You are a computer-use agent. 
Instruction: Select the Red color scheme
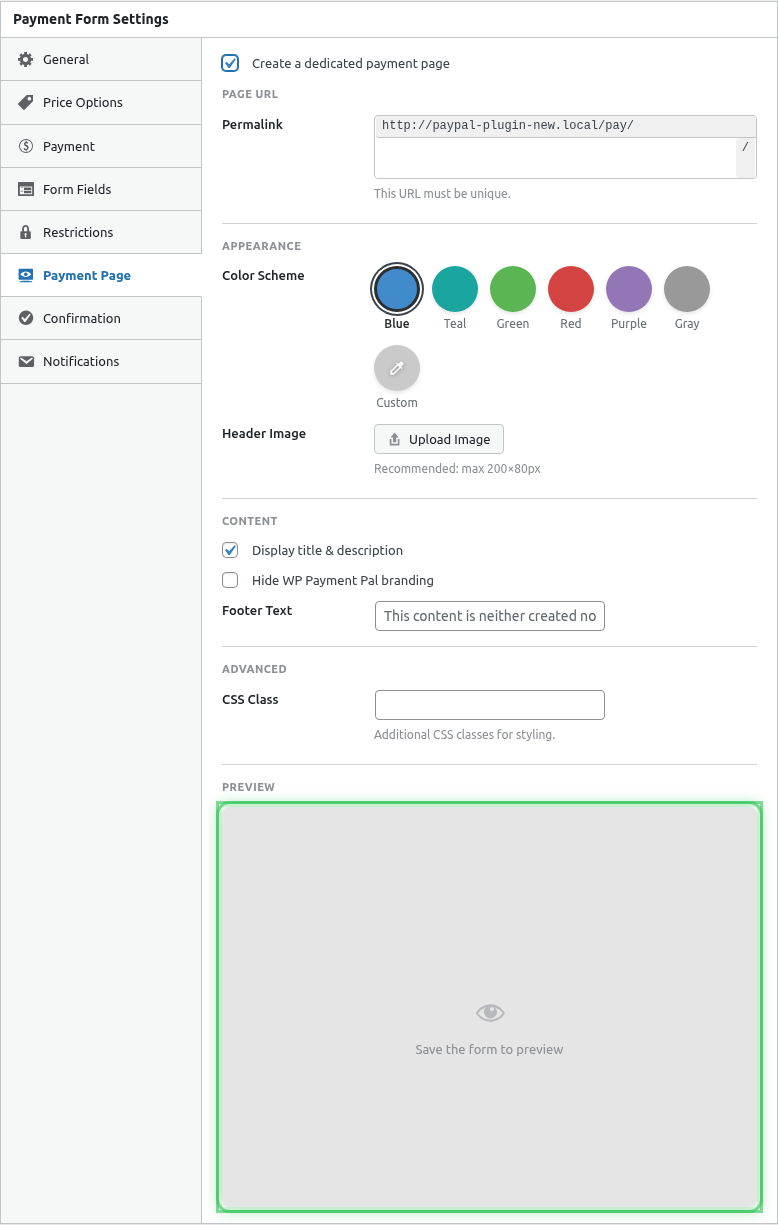point(570,288)
